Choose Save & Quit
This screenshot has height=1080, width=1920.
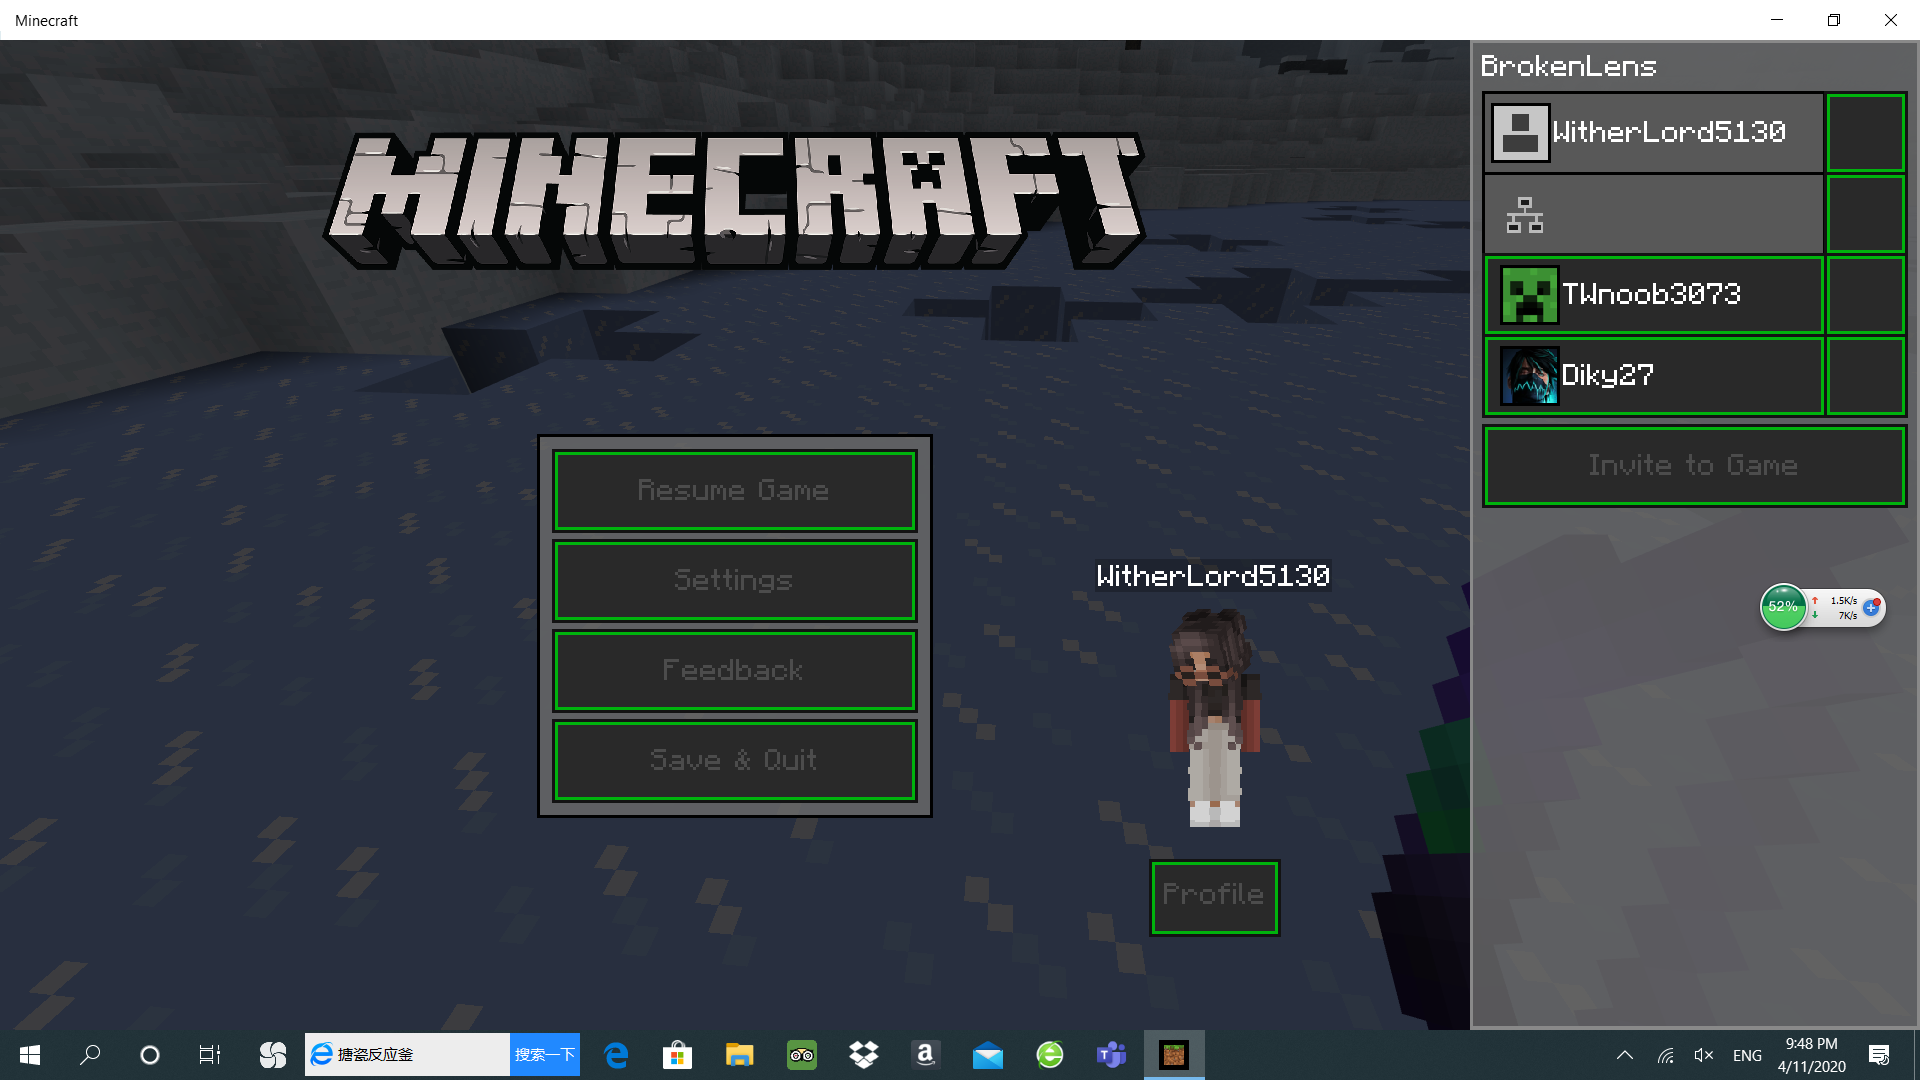click(x=735, y=760)
